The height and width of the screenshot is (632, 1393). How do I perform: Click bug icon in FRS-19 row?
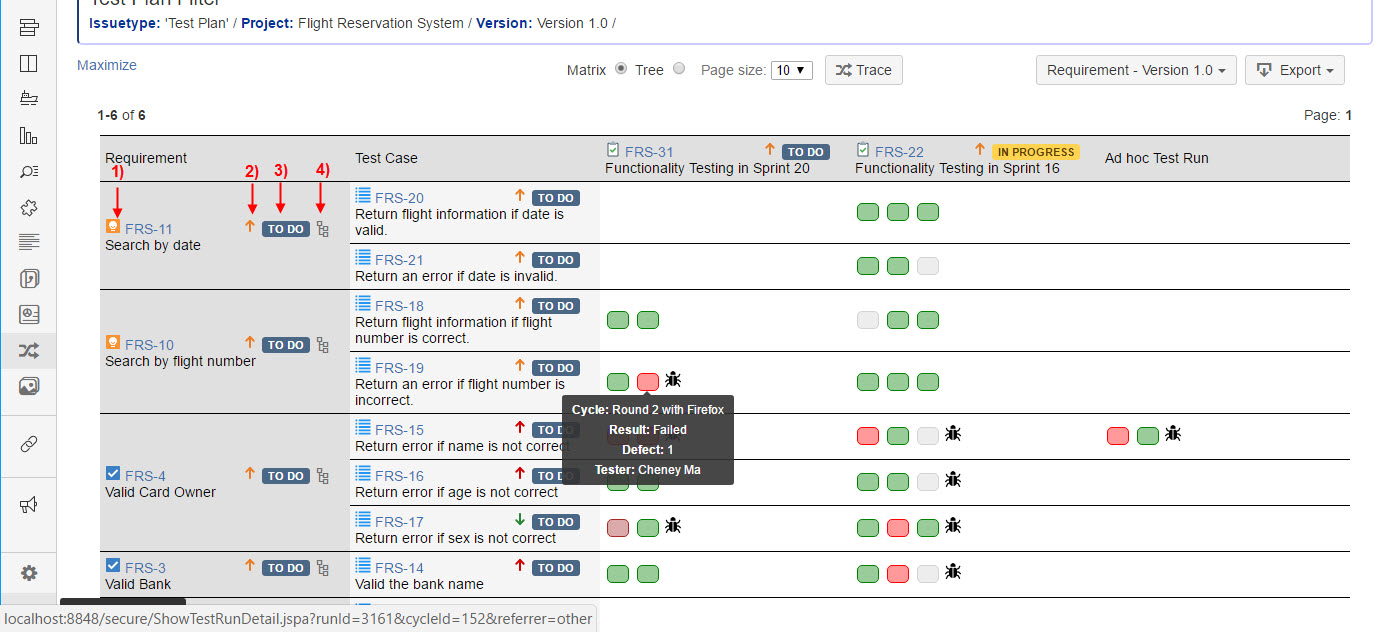(x=673, y=380)
